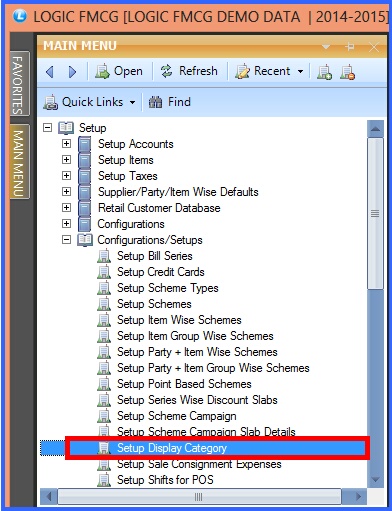This screenshot has width=392, height=511.
Task: Expand the Setup Accounts node
Action: pyautogui.click(x=67, y=143)
